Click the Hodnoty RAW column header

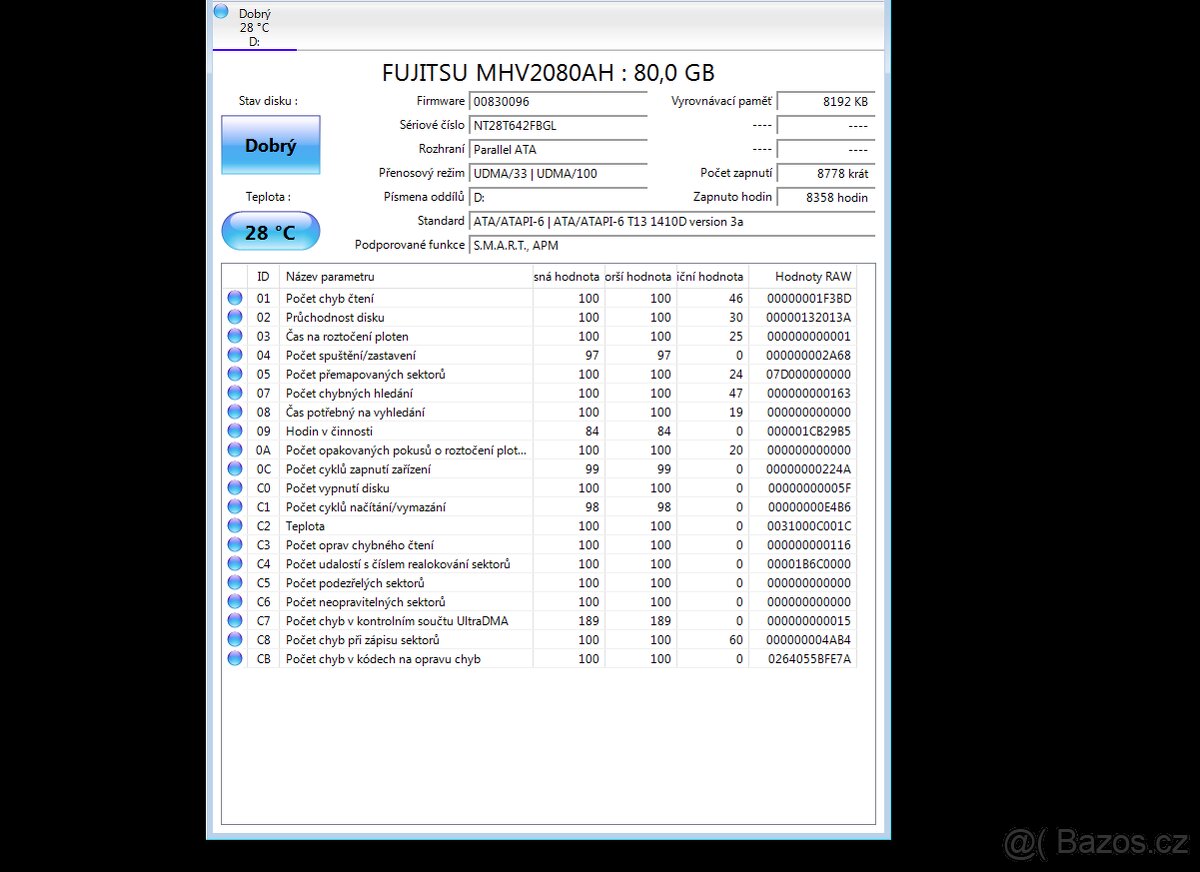[803, 276]
